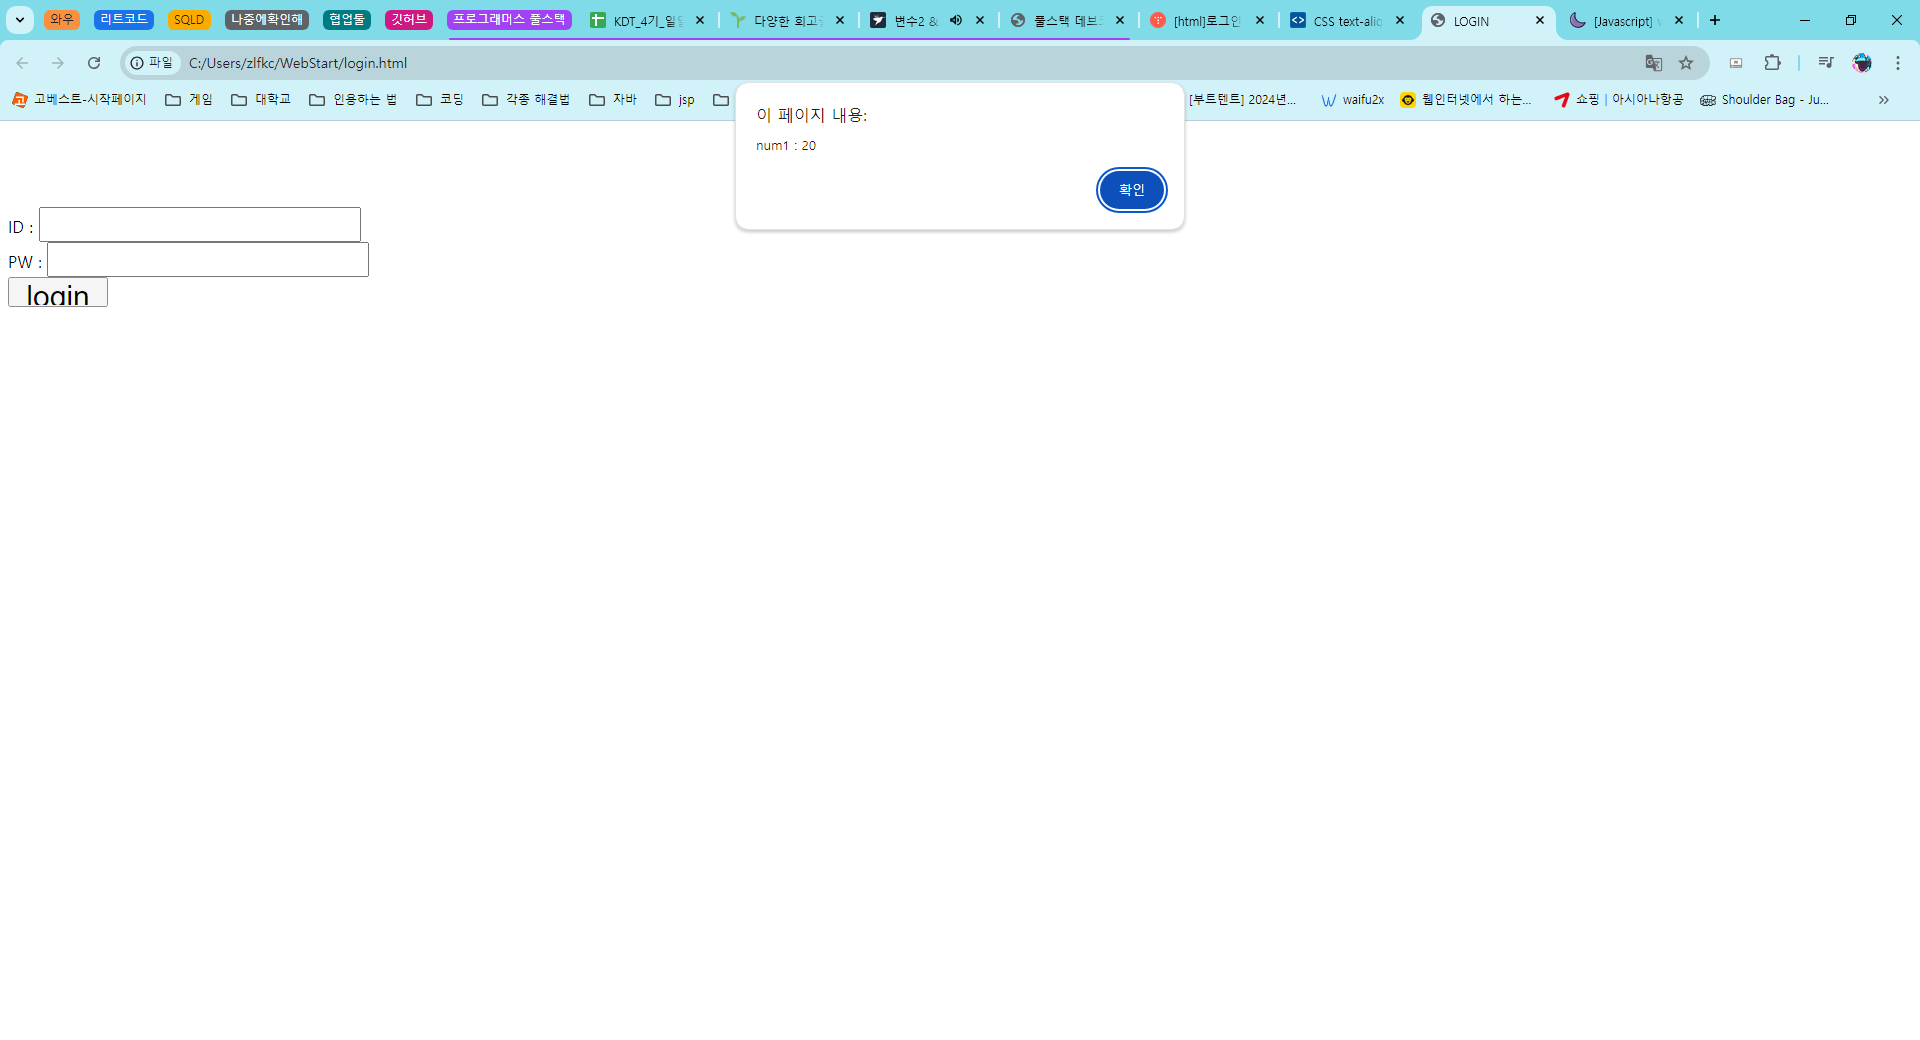Open the extensions puzzle icon
Image resolution: width=1920 pixels, height=1040 pixels.
click(x=1772, y=63)
